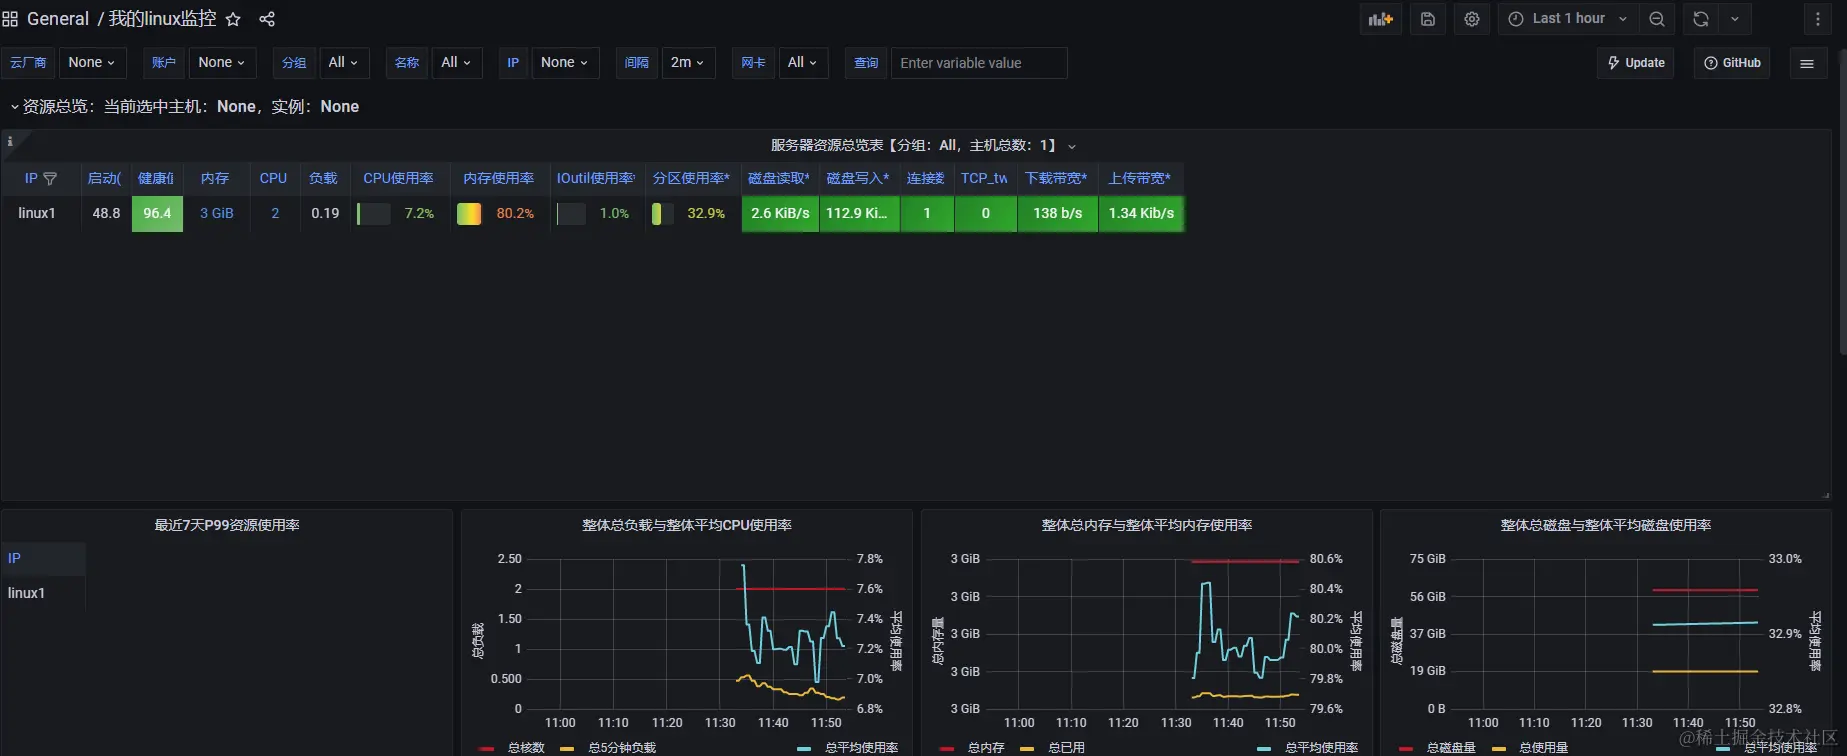Open the 服务器资源总览表 panel title menu
Screen dimensions: 1847x756
(x=922, y=145)
